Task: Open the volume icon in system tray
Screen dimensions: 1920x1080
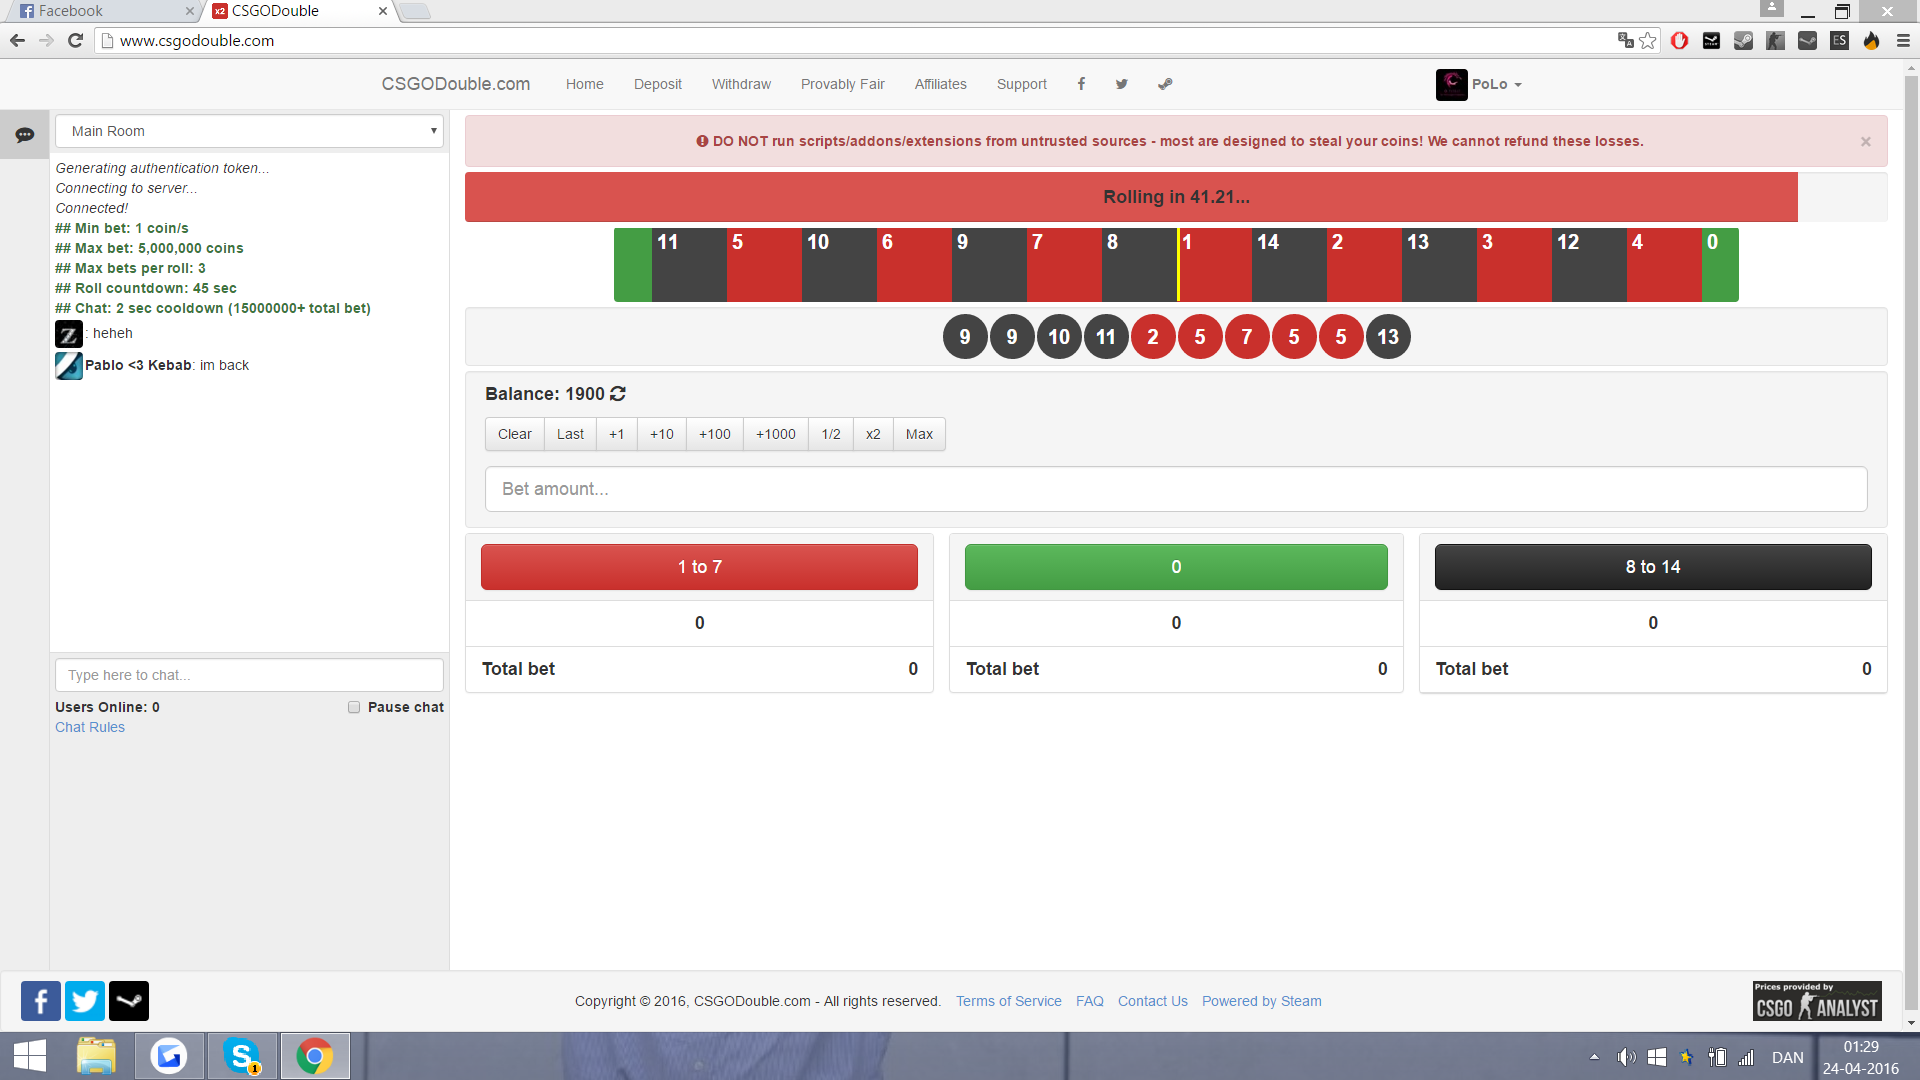Action: pos(1626,1057)
